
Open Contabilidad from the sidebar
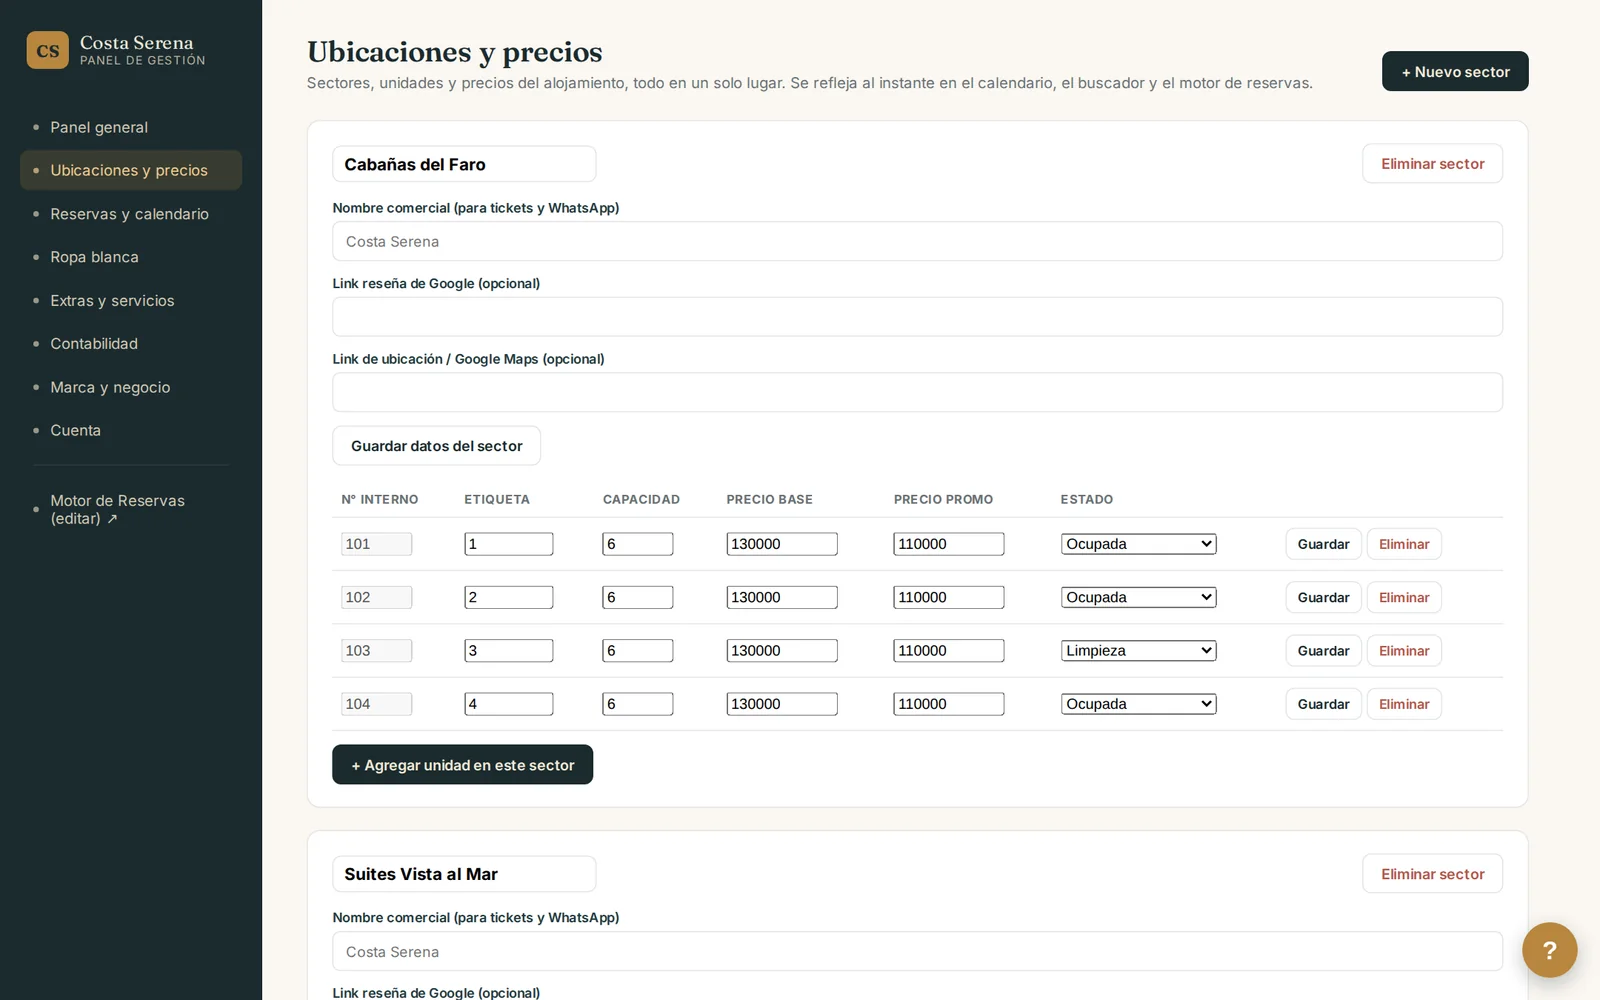coord(131,344)
